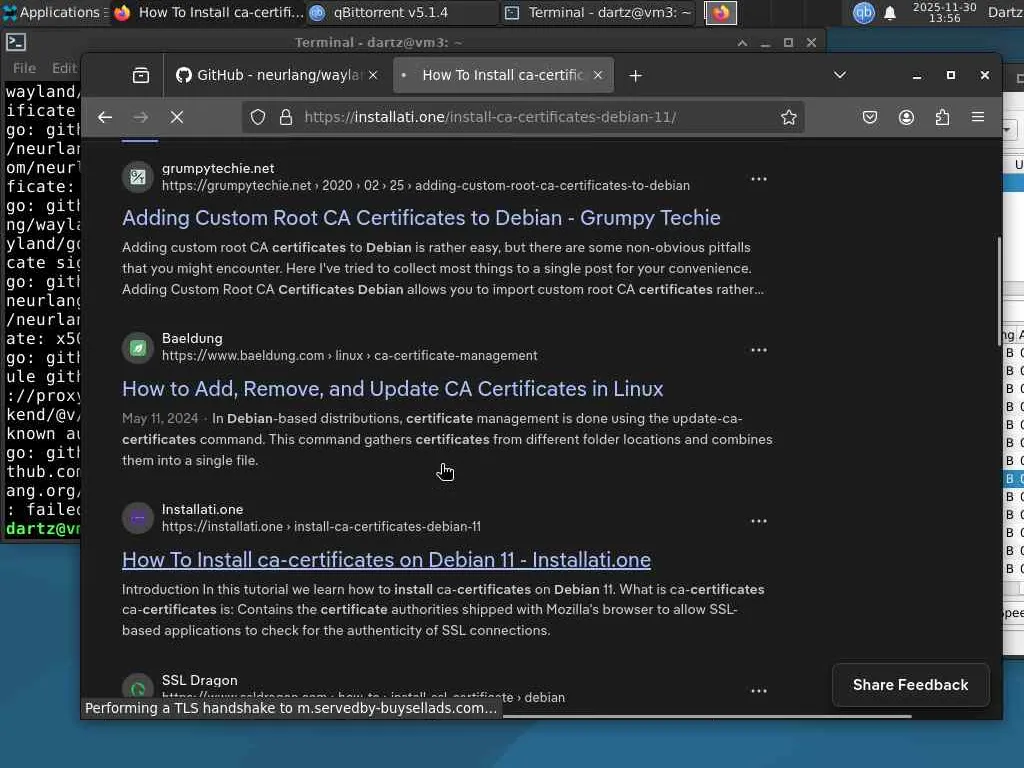Go back to the previous page

coord(104,118)
